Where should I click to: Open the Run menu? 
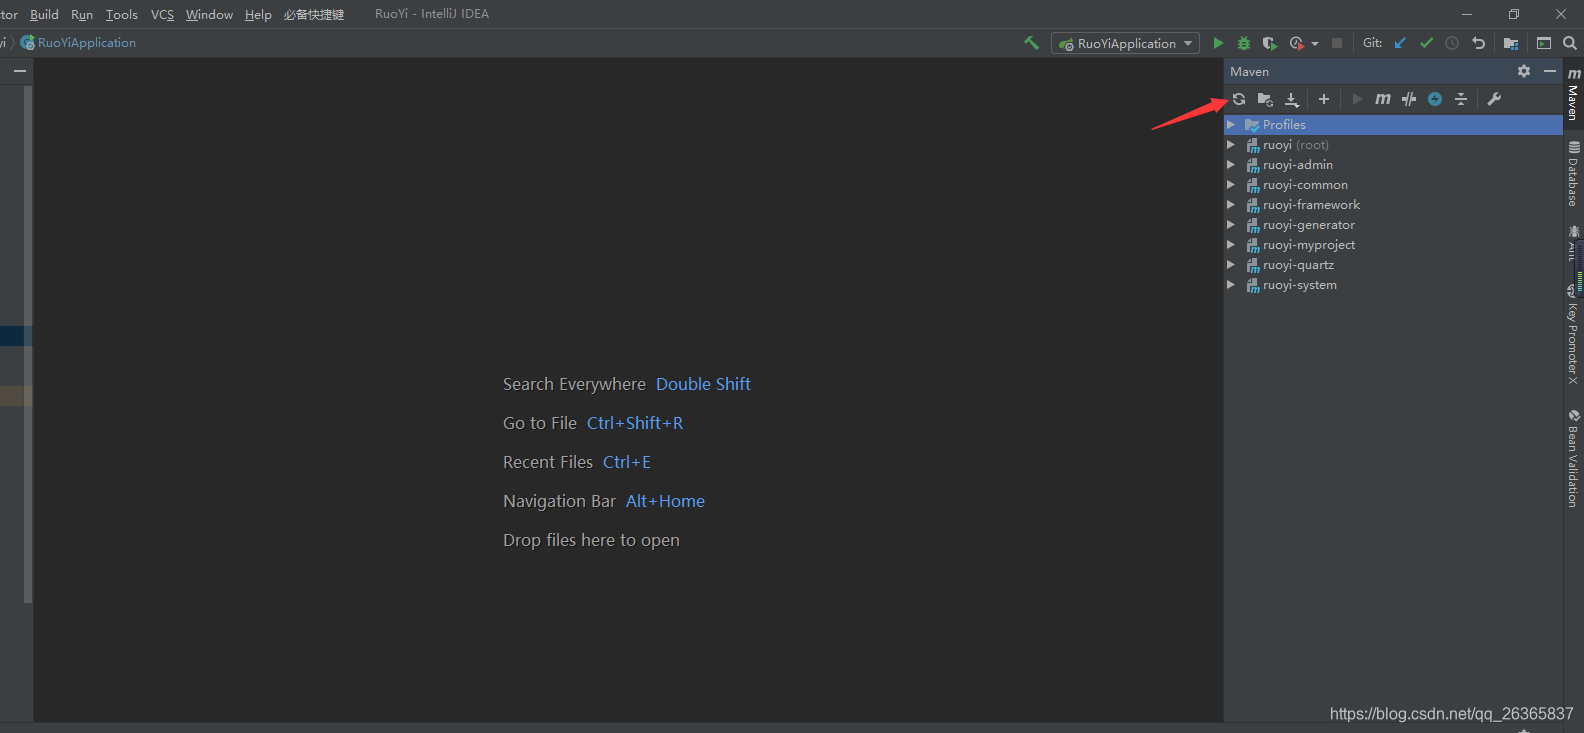(x=82, y=14)
